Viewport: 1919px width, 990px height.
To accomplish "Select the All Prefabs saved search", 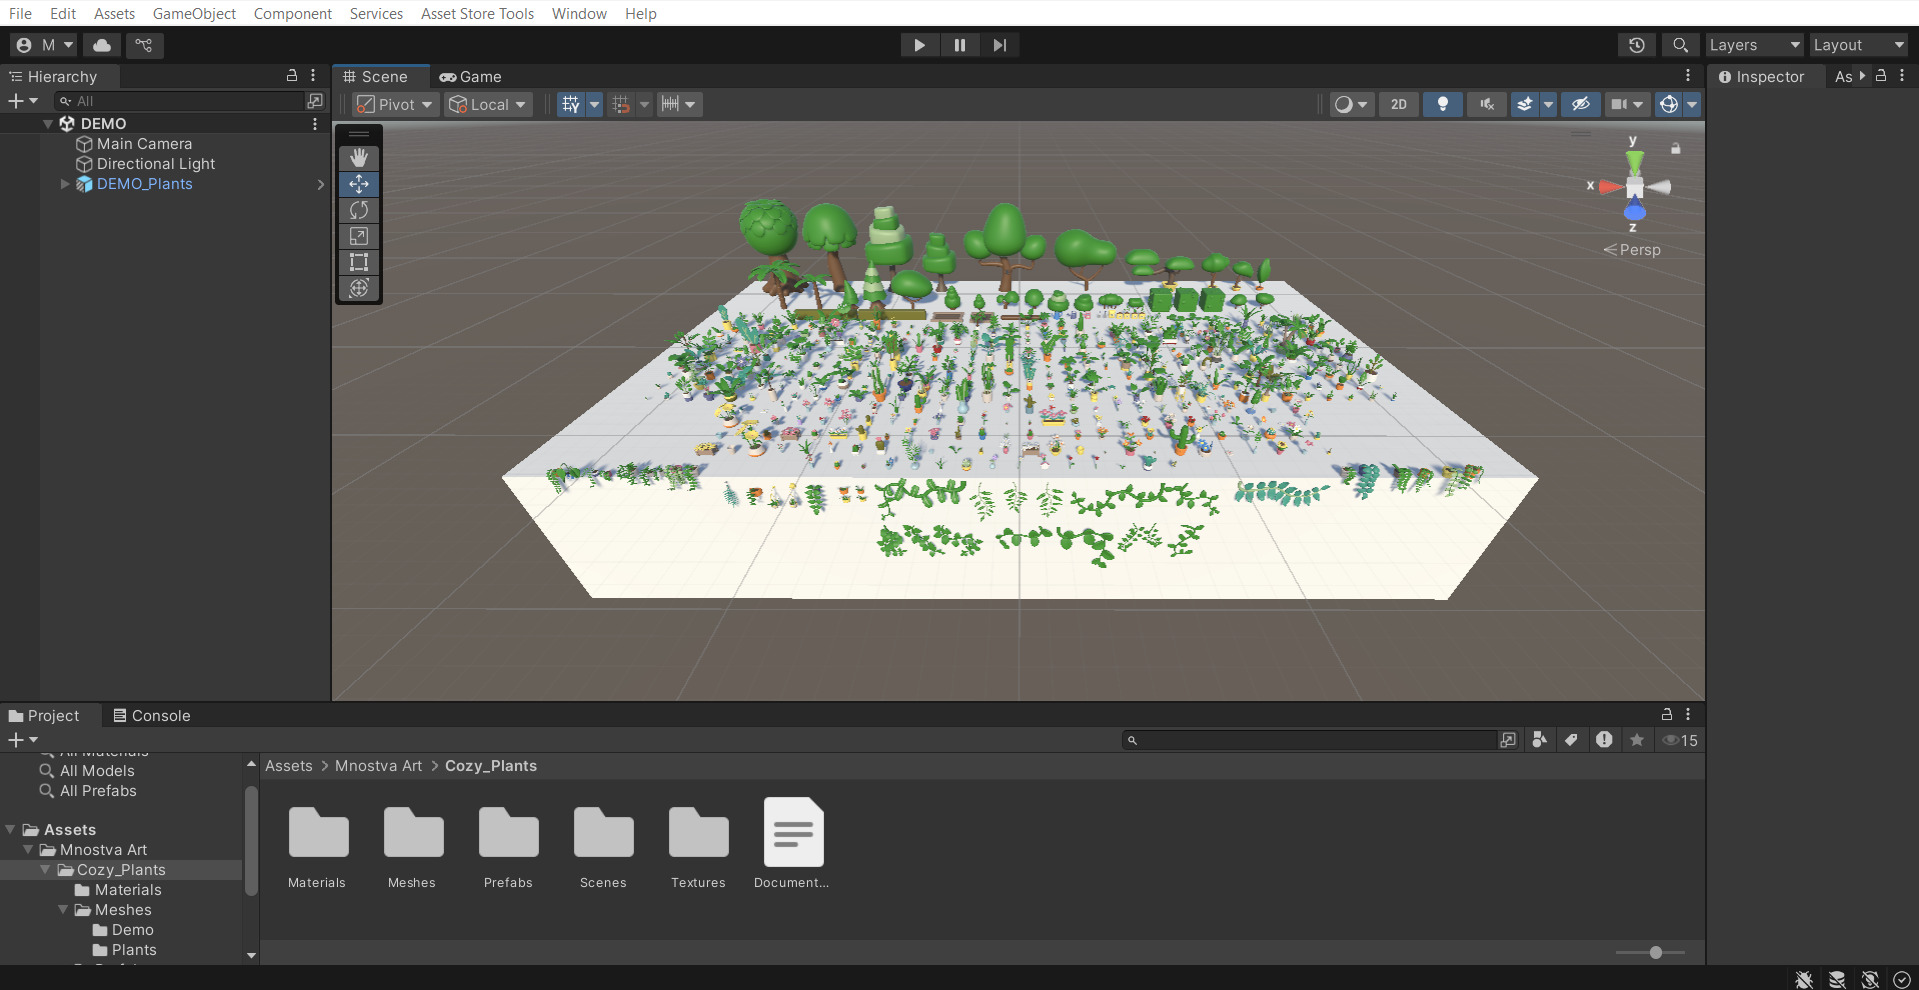I will [x=98, y=791].
